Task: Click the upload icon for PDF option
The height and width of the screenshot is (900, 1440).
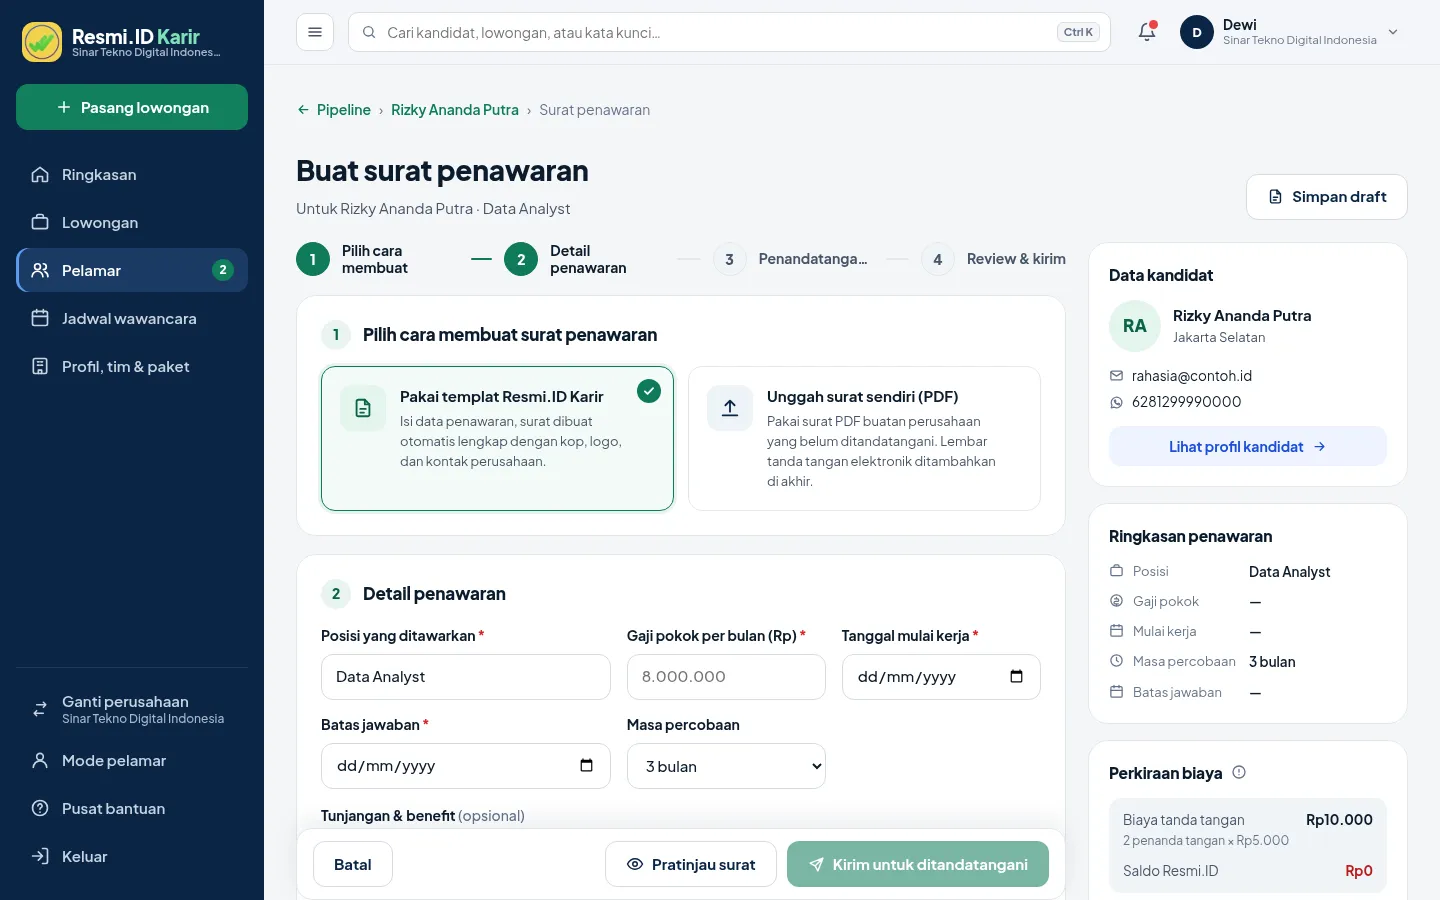Action: coord(730,408)
